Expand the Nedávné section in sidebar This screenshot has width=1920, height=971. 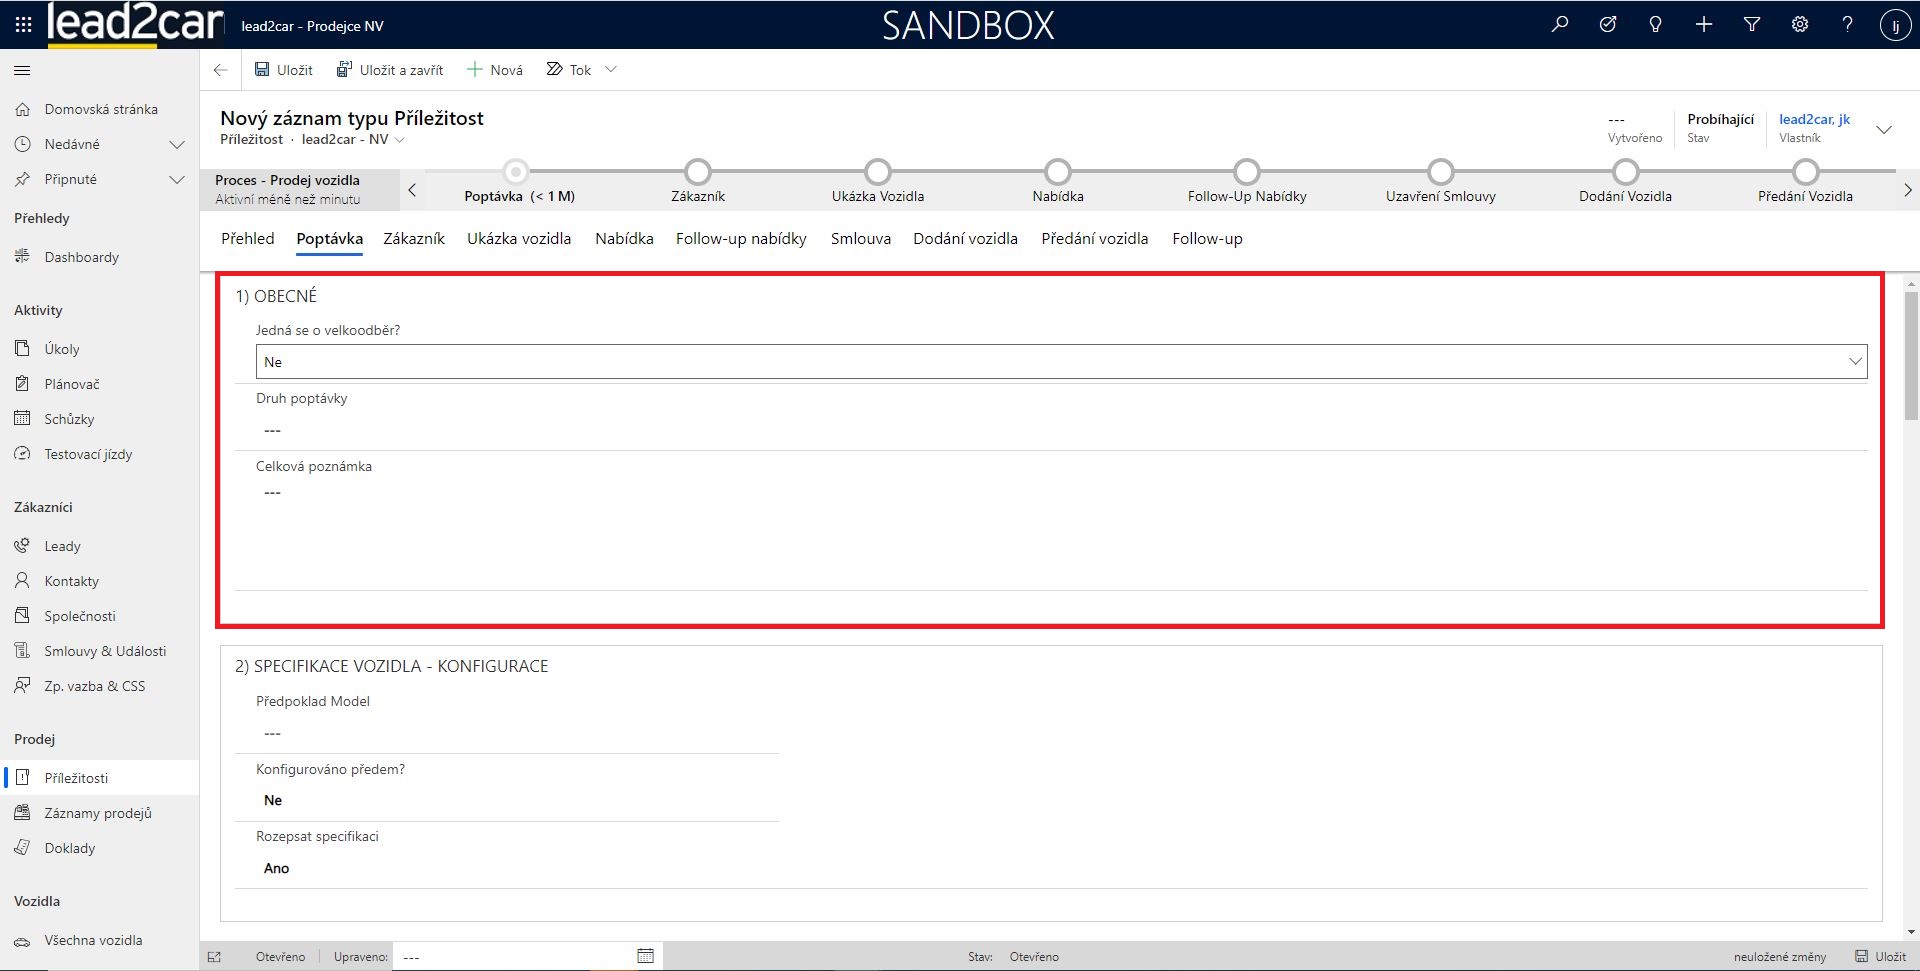point(177,144)
